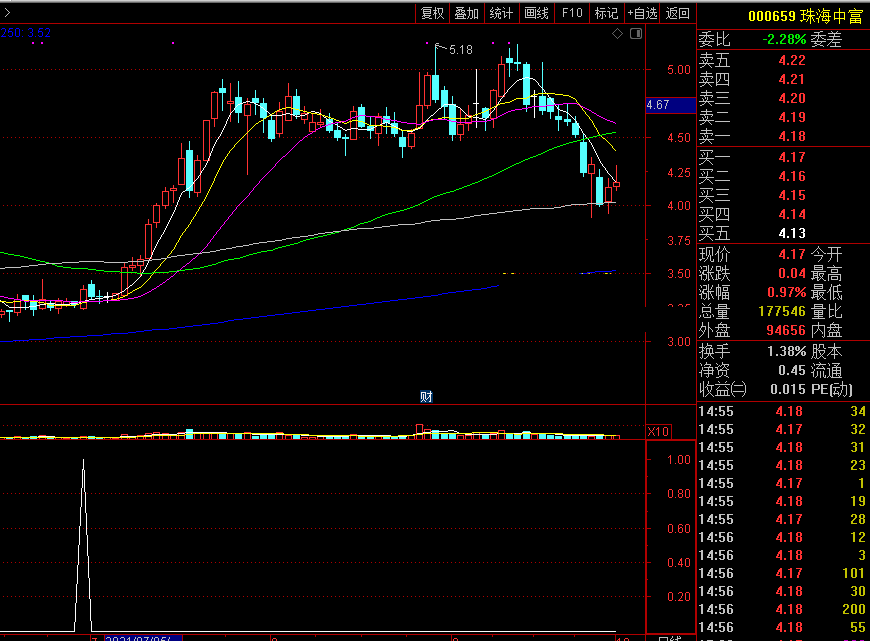870x641 pixels.
Task: Add stock via +自选 button
Action: (642, 13)
